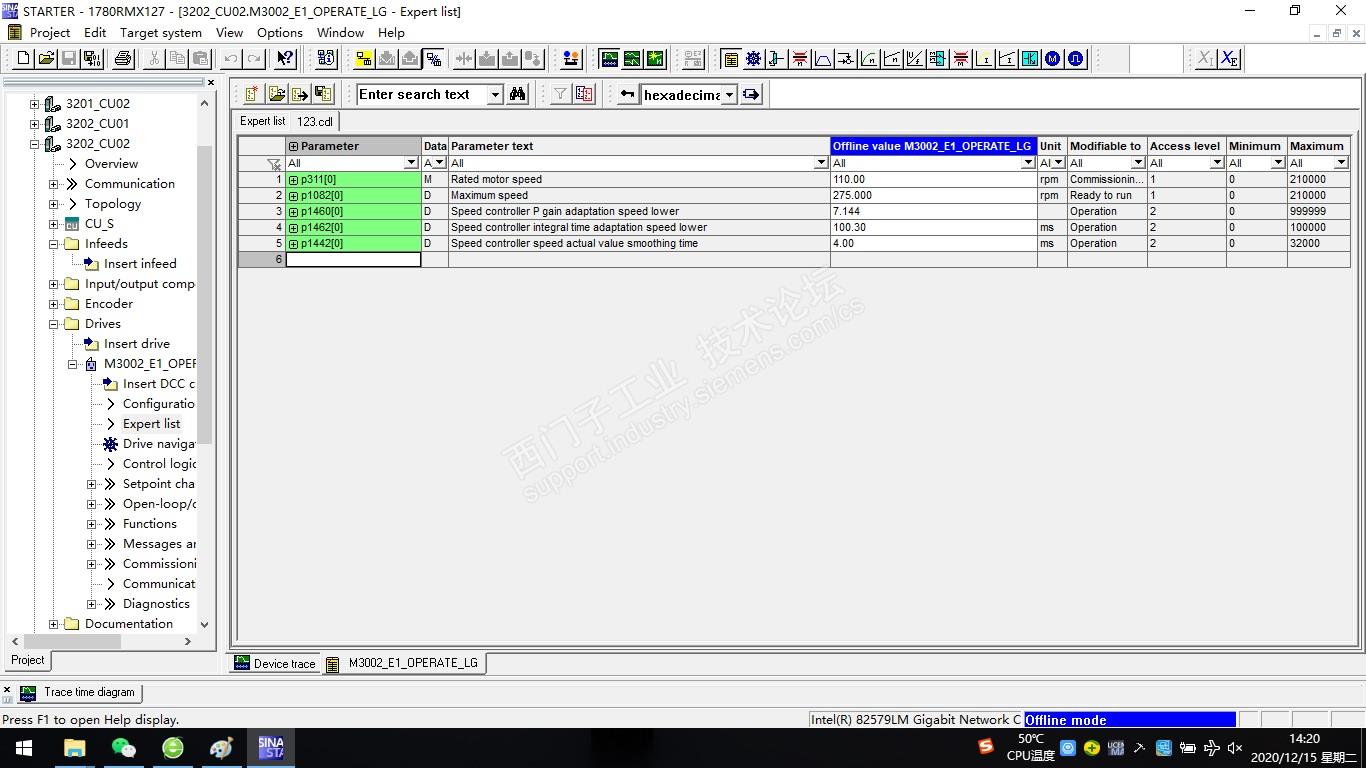Expand the 3201_CU02 tree node
The width and height of the screenshot is (1366, 768).
point(34,104)
